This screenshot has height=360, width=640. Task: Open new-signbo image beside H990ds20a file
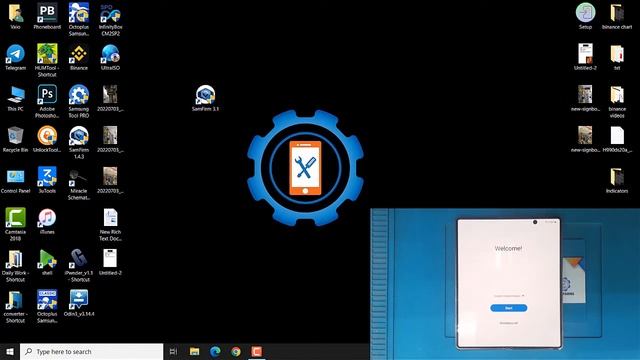coord(585,139)
